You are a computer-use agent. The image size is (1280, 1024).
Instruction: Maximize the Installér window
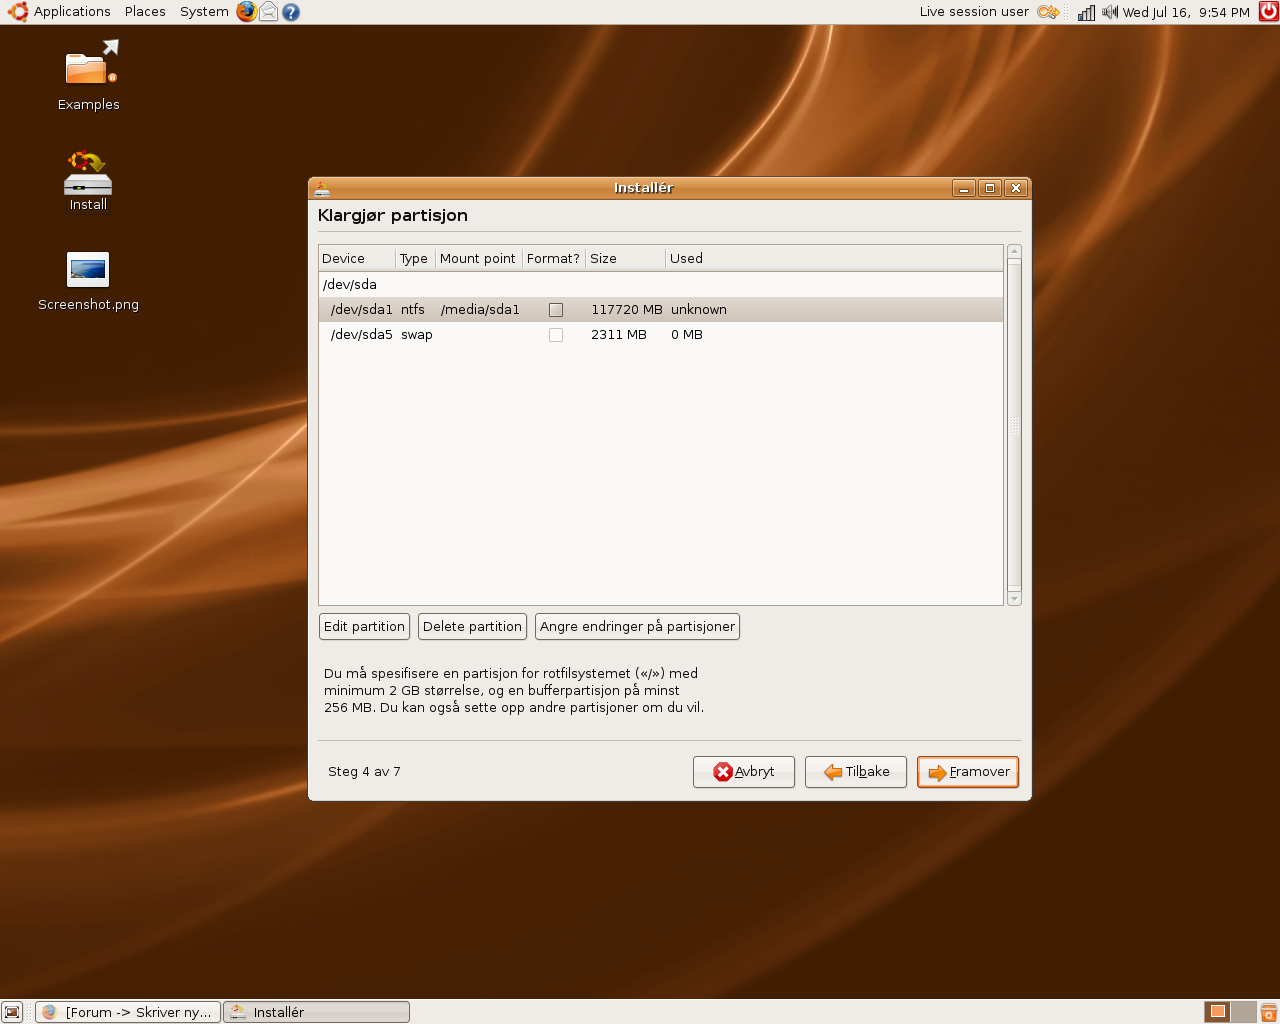tap(990, 188)
